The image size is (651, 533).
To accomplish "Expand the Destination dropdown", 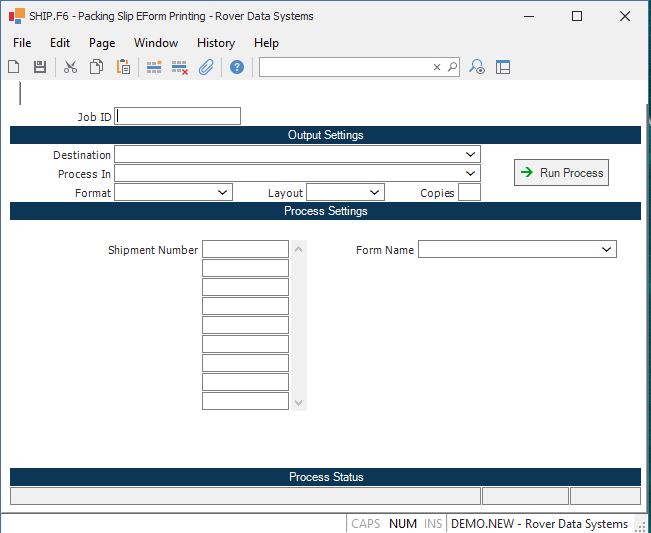I will click(470, 154).
